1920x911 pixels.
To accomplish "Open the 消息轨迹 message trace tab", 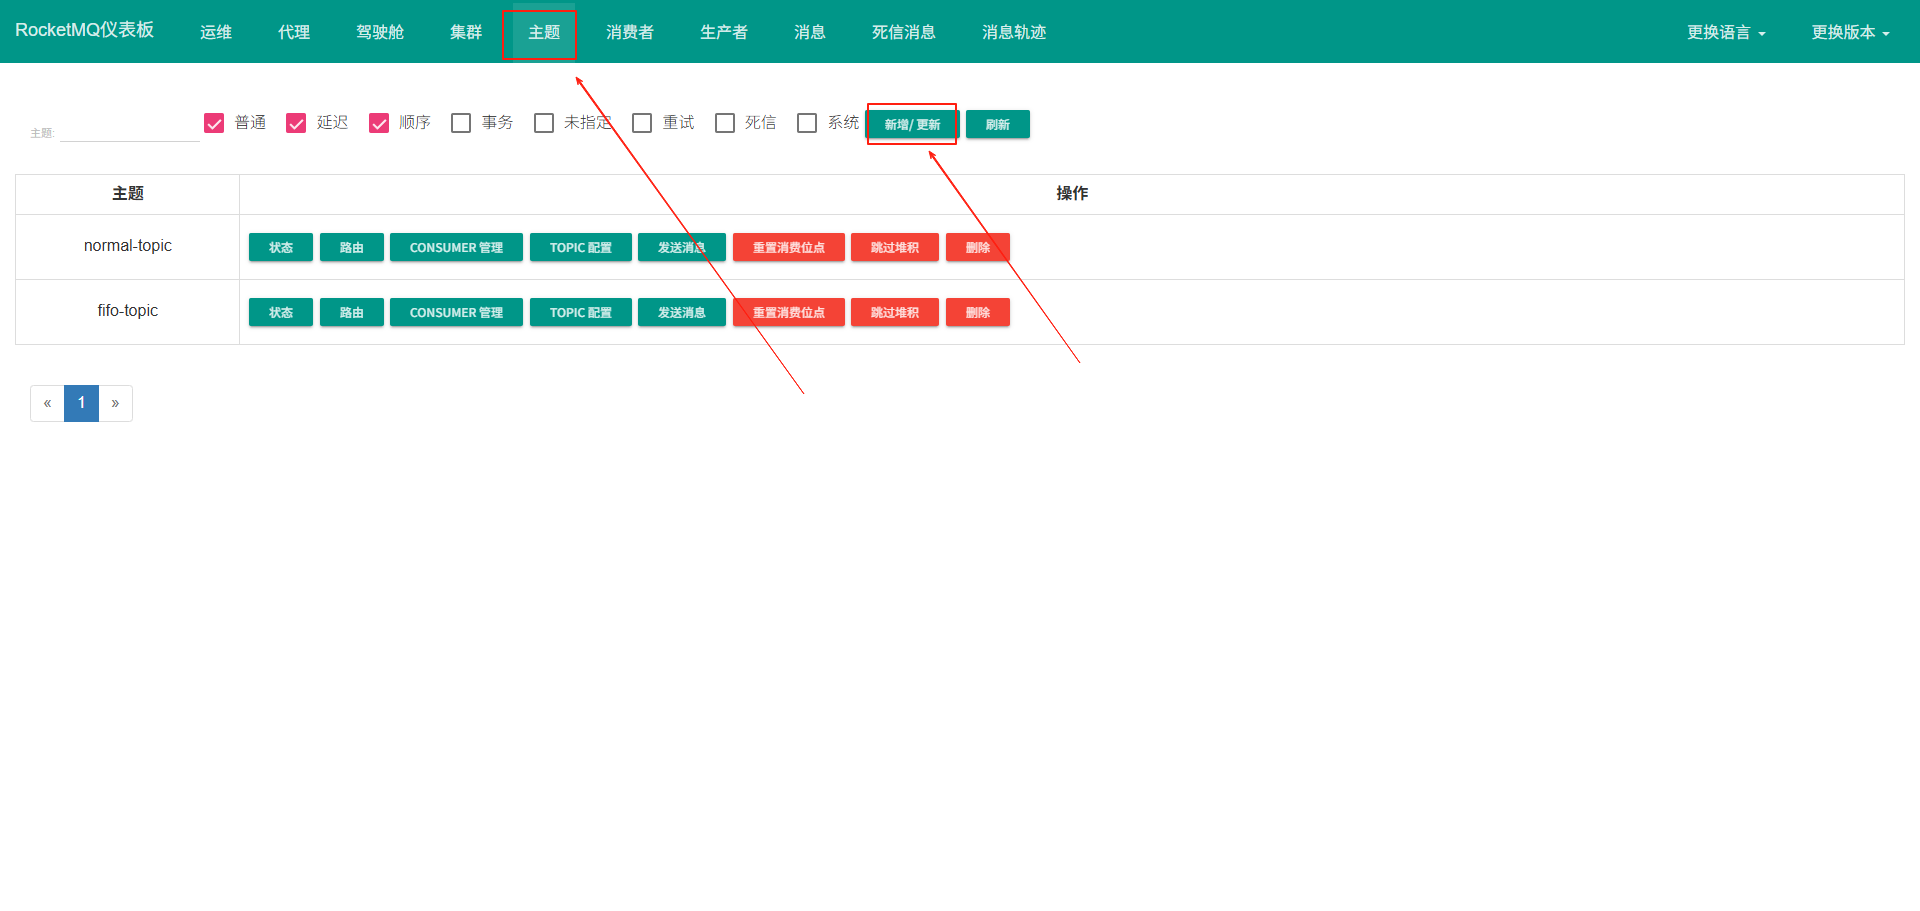I will (1014, 32).
